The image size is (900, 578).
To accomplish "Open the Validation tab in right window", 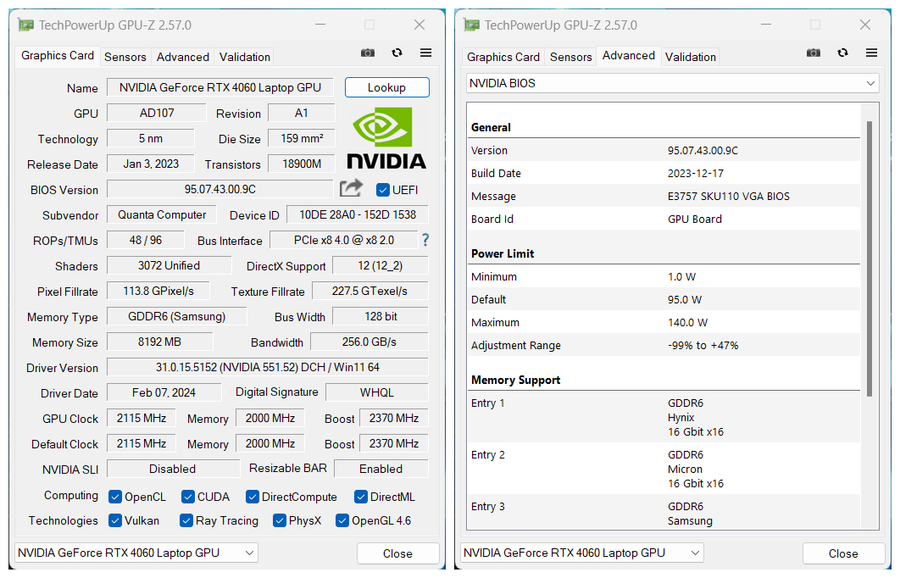I will [x=690, y=57].
